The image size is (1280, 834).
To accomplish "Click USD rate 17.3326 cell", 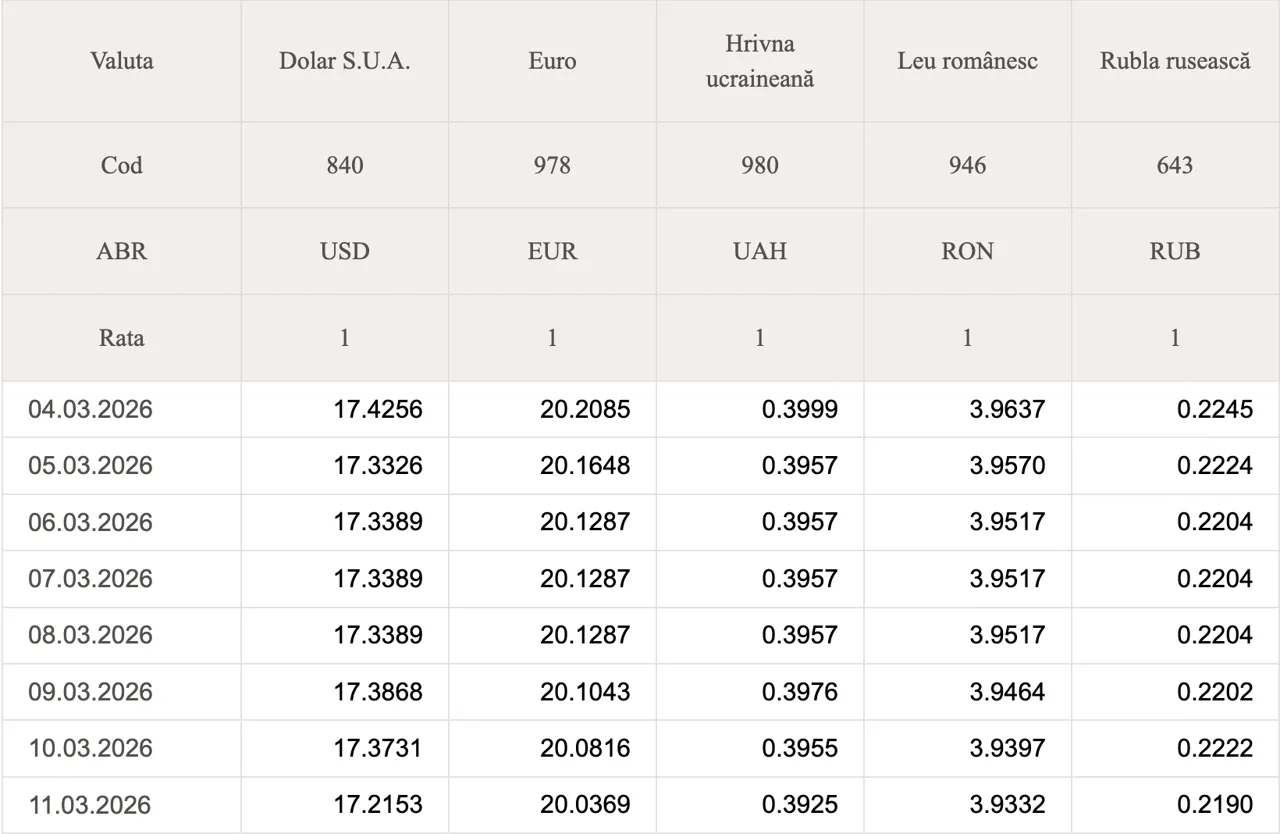I will [378, 466].
